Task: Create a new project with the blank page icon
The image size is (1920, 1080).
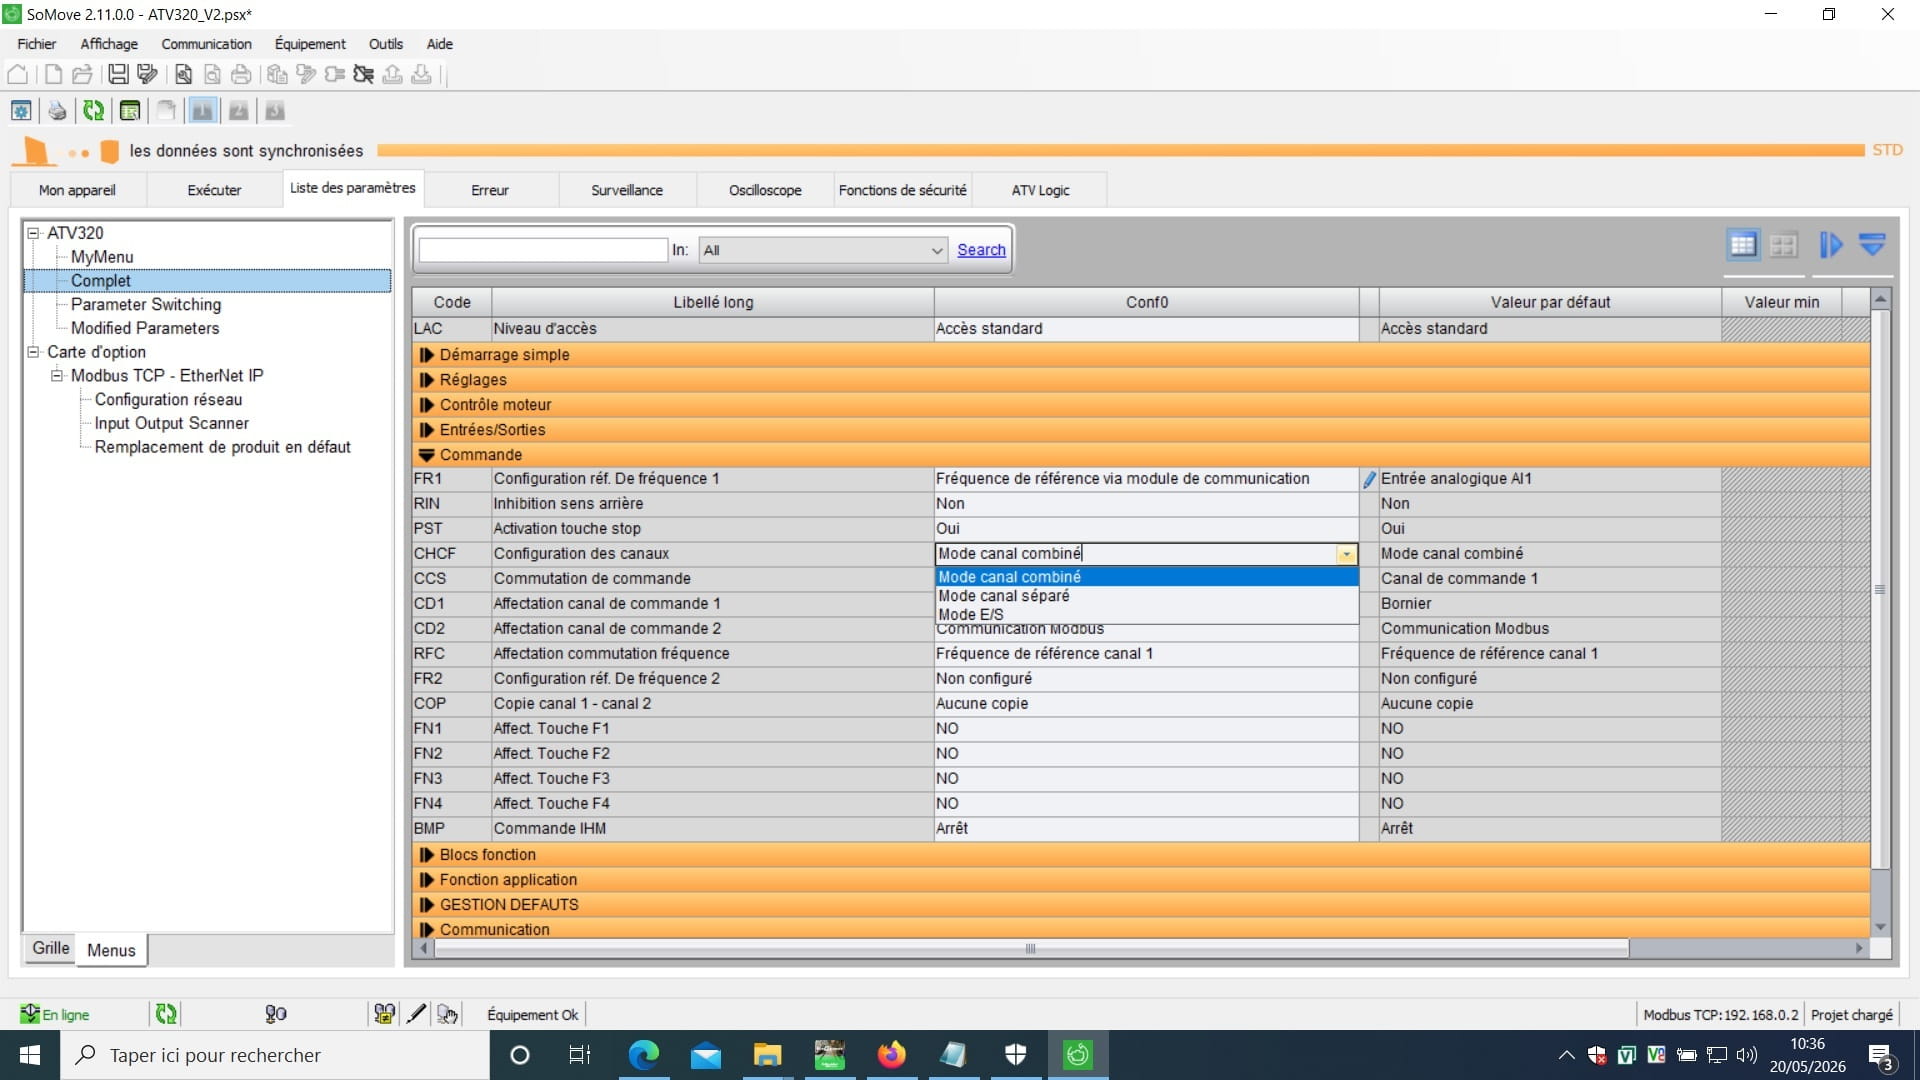Action: coord(53,74)
